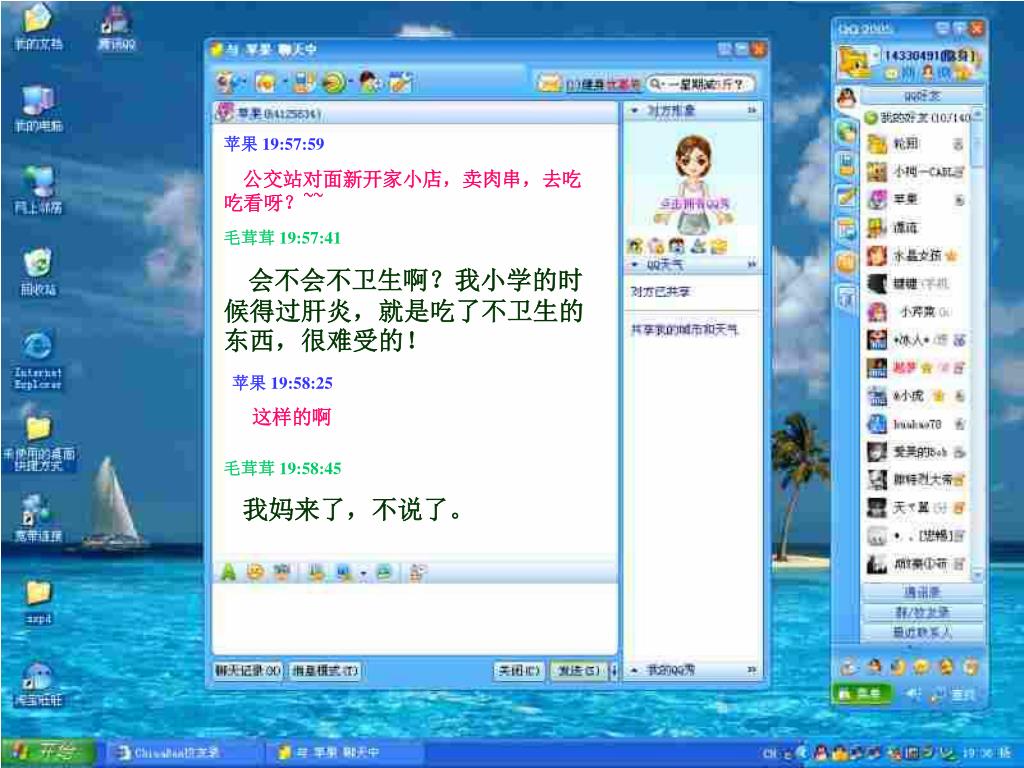Click first icon in QQ bottom shortcut row
Image resolution: width=1024 pixels, height=768 pixels.
click(847, 667)
